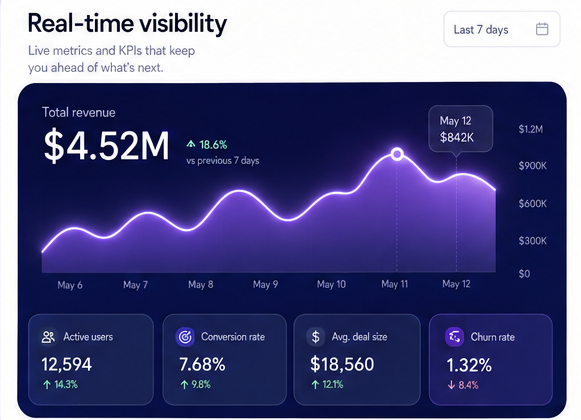The height and width of the screenshot is (420, 581).
Task: Click the 8.4% decrease value
Action: click(468, 385)
